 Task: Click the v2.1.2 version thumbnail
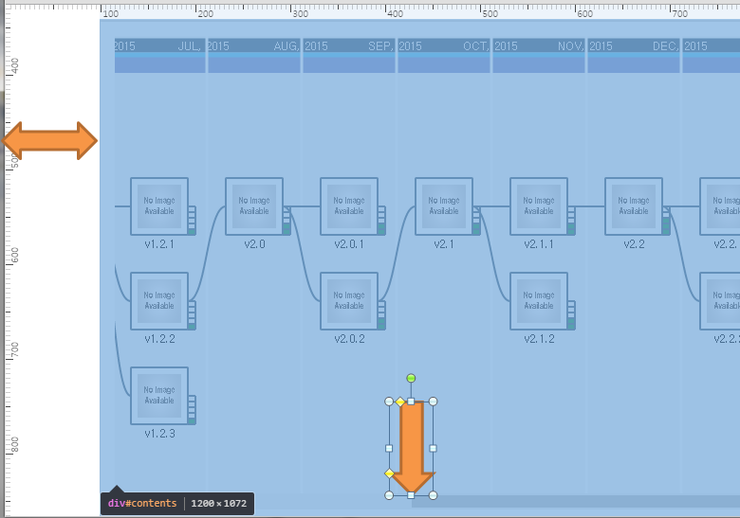point(538,300)
